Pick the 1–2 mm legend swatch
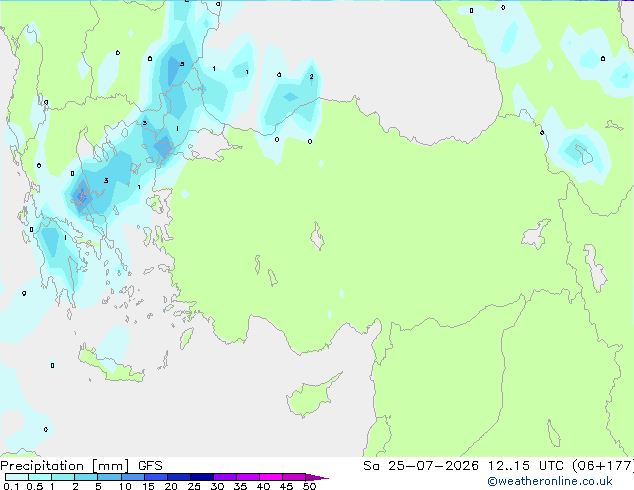The height and width of the screenshot is (490, 634). 63,477
